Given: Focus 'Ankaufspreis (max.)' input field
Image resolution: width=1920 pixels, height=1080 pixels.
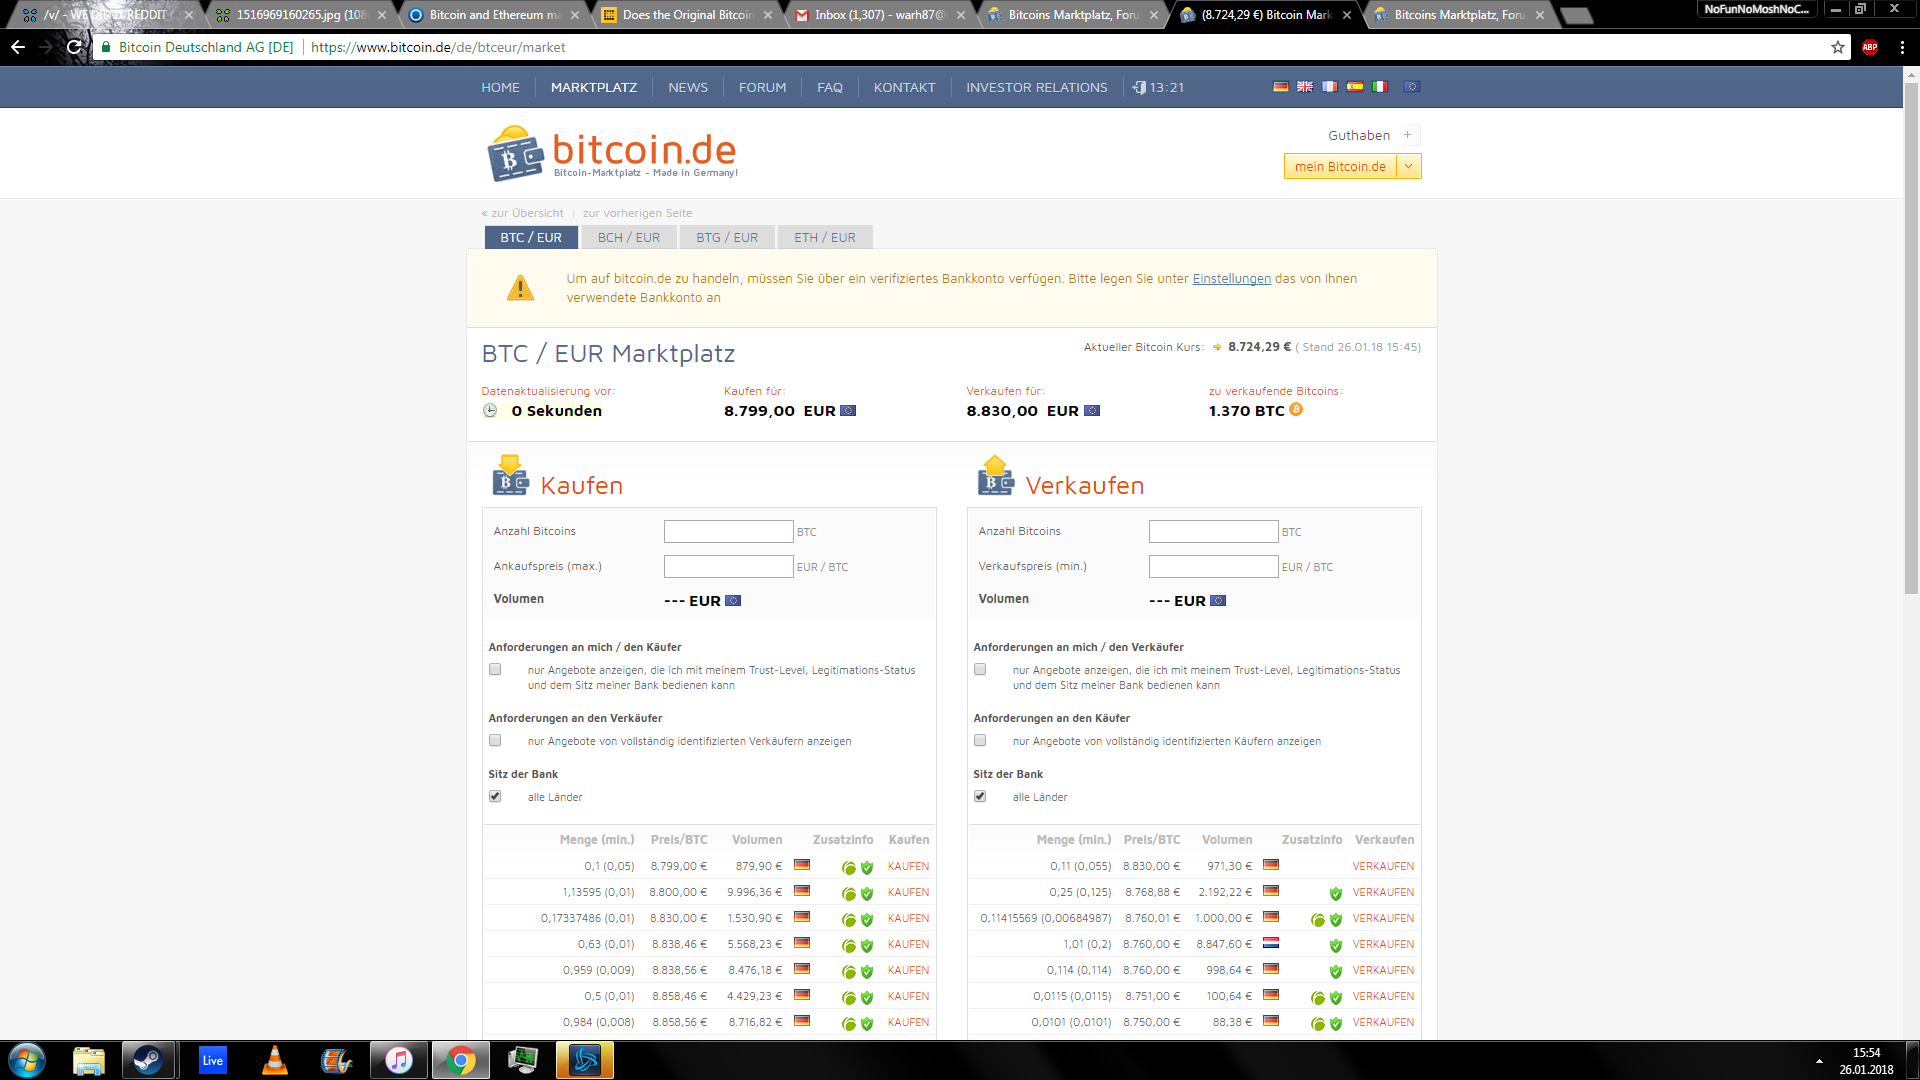Looking at the screenshot, I should click(728, 566).
